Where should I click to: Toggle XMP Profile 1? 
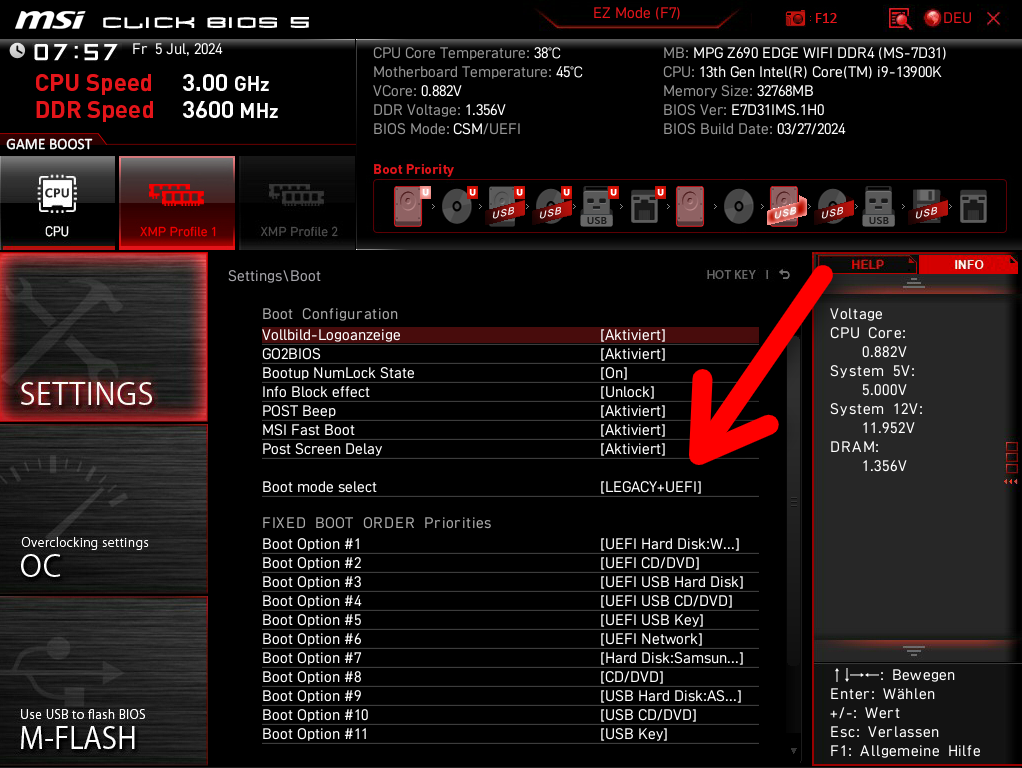tap(177, 203)
